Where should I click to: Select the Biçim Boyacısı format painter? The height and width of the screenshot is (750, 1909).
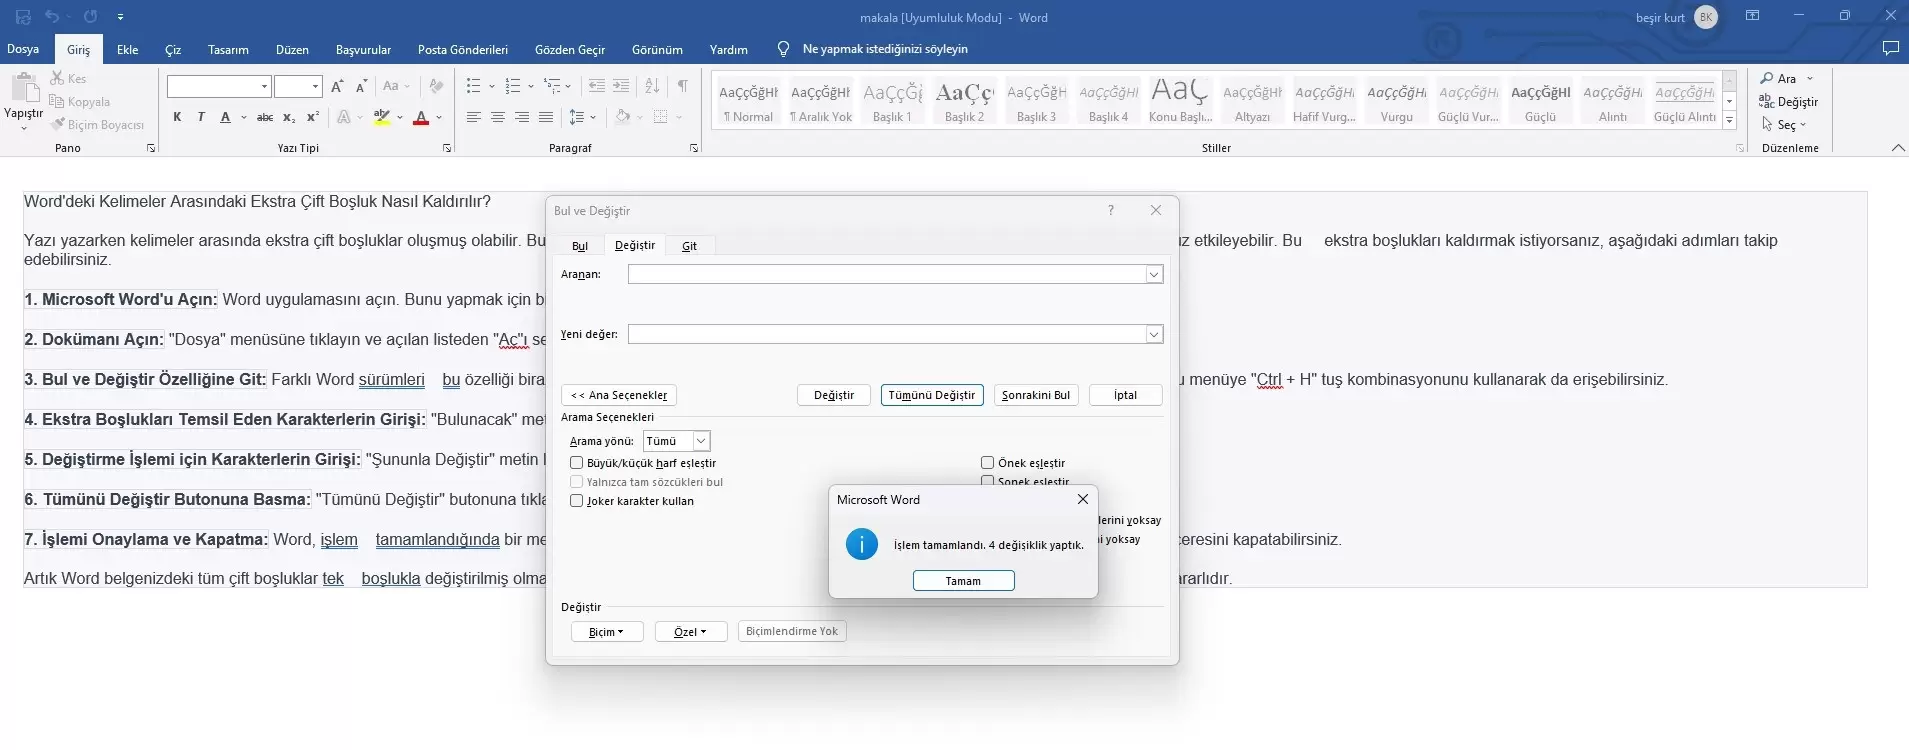[x=97, y=125]
